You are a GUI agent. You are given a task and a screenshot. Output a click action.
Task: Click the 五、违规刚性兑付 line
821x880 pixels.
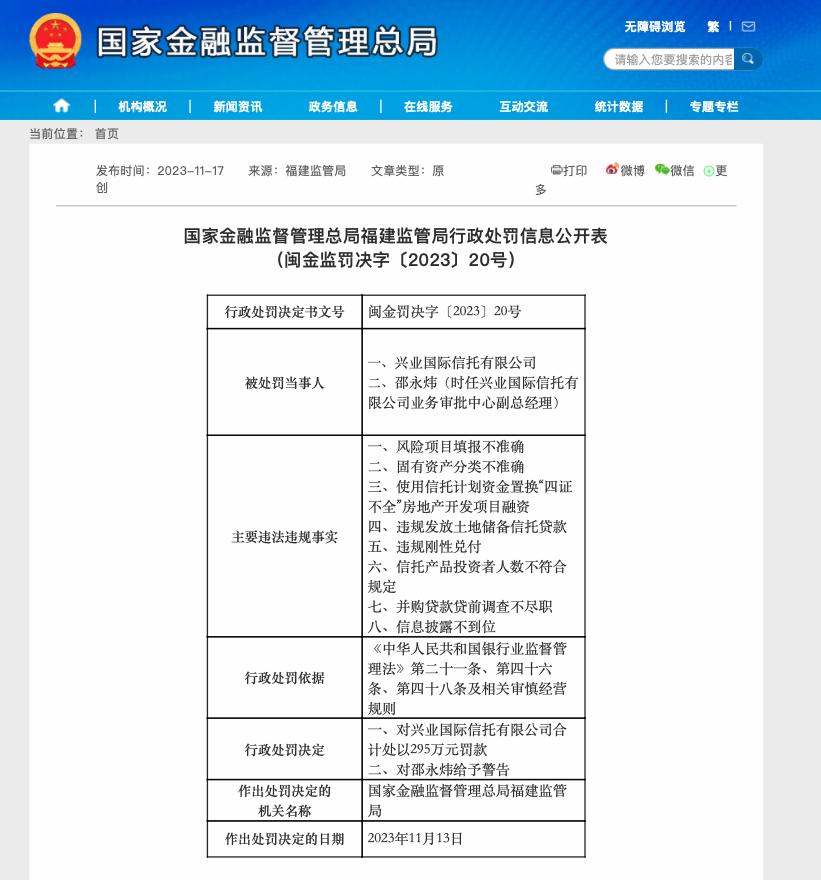(x=425, y=547)
